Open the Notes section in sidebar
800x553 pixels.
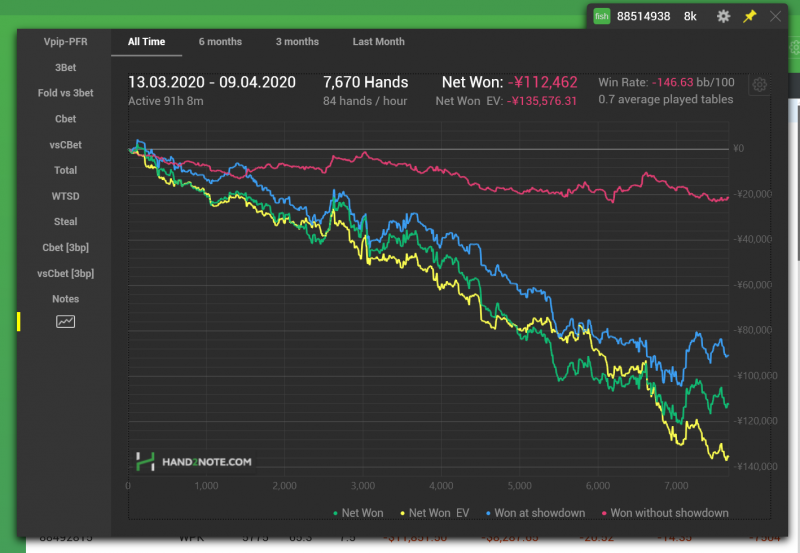coord(65,299)
